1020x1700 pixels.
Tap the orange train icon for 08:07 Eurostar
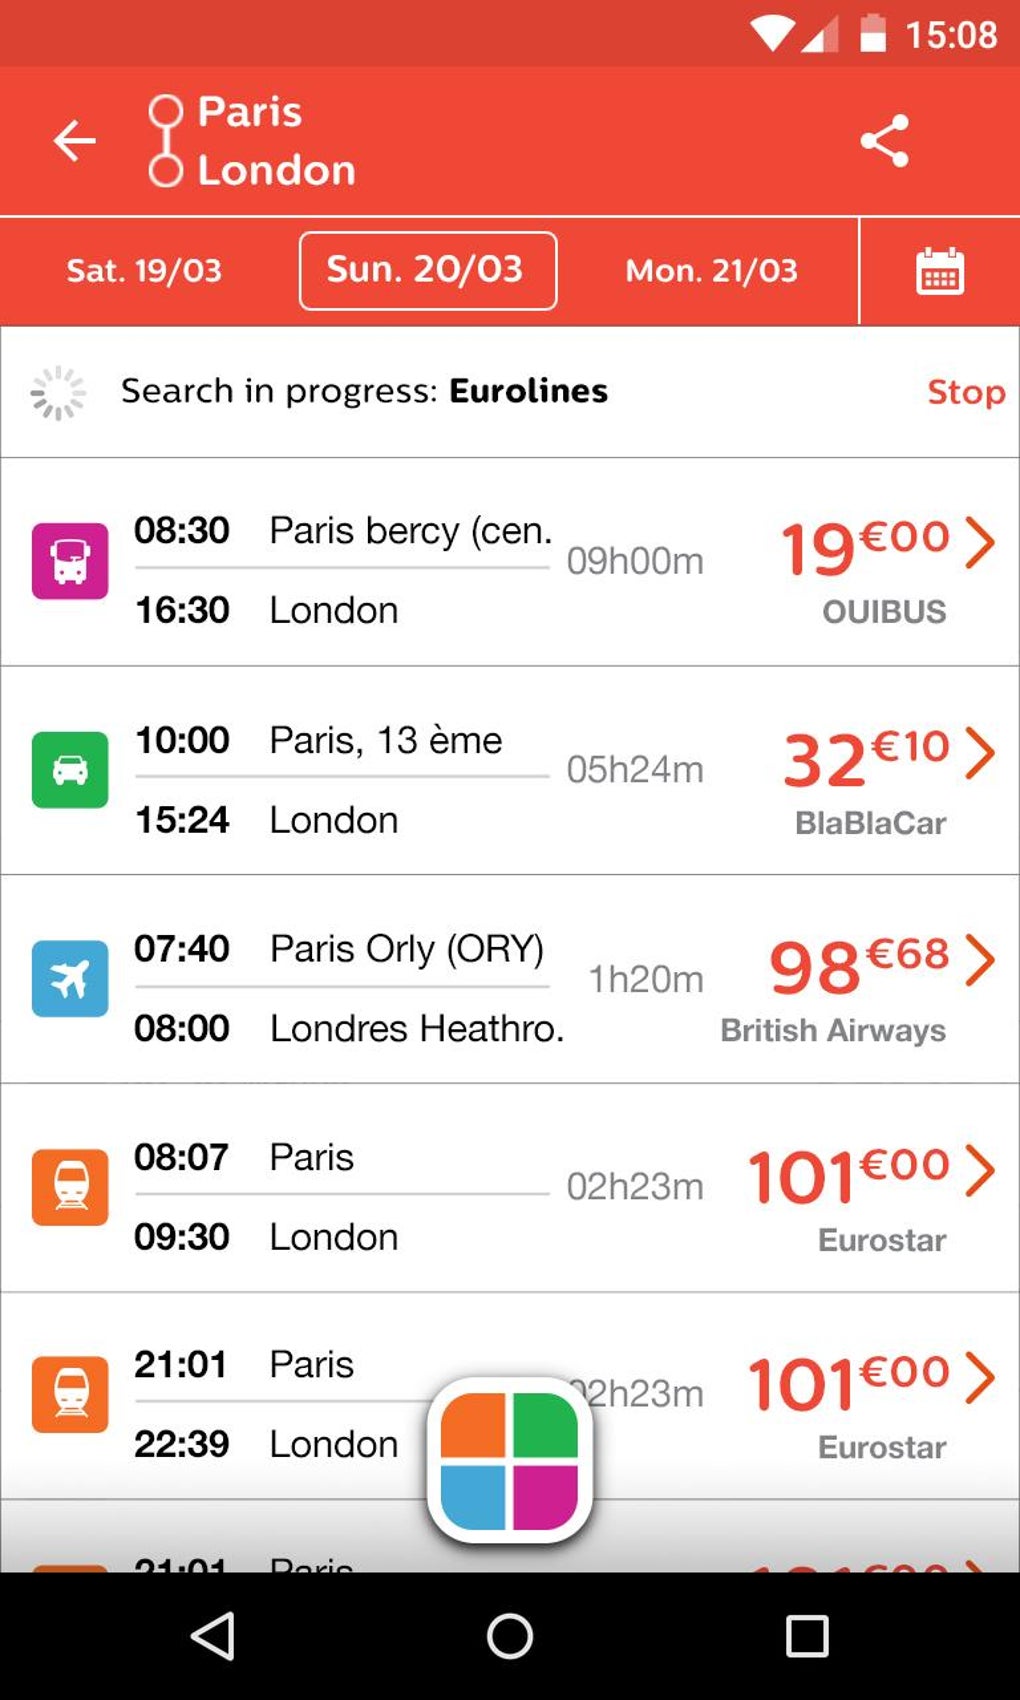pyautogui.click(x=70, y=1187)
